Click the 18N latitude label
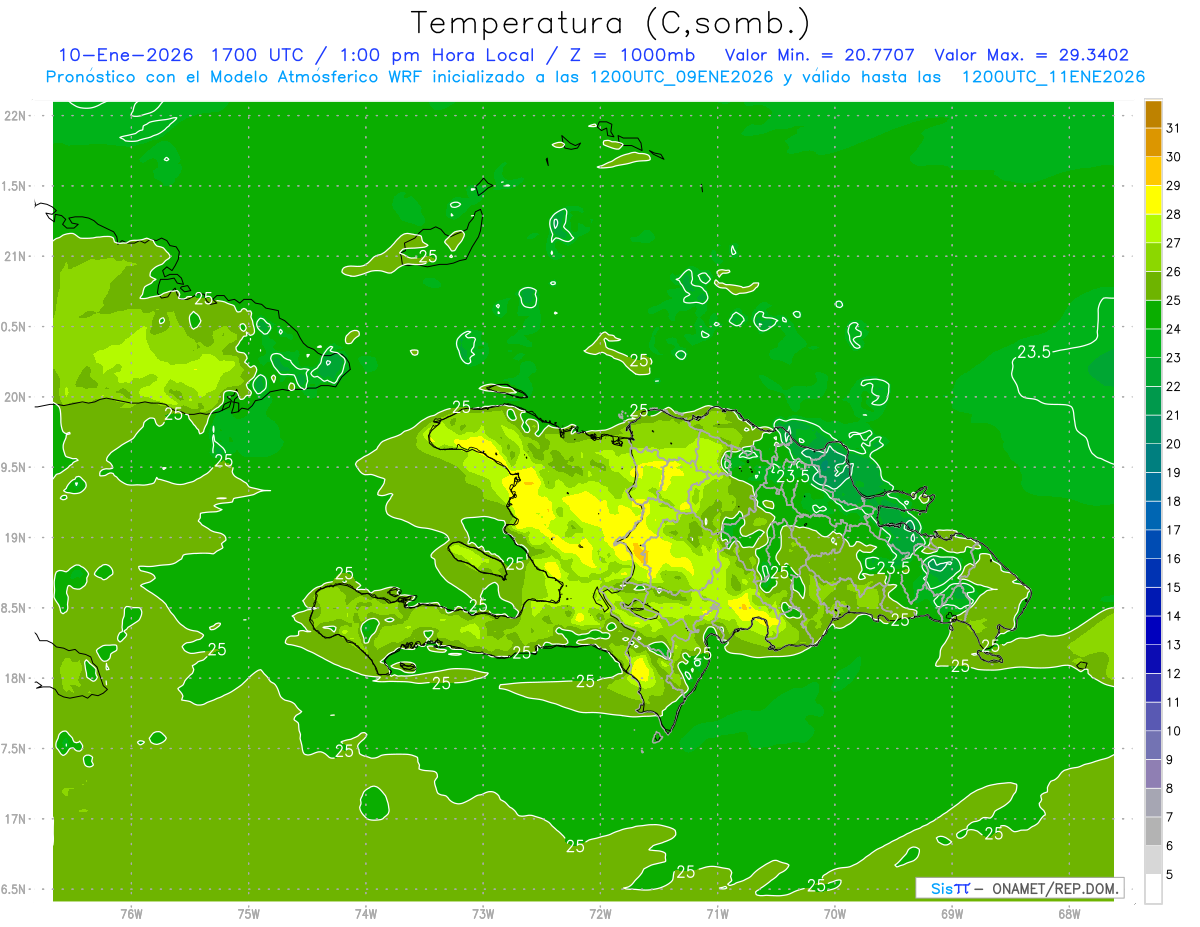 16,678
